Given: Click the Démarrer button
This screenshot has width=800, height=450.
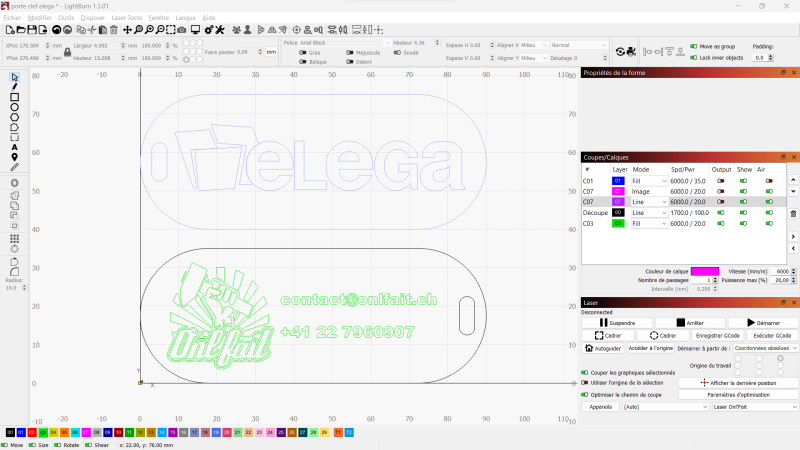Looking at the screenshot, I should pyautogui.click(x=763, y=322).
